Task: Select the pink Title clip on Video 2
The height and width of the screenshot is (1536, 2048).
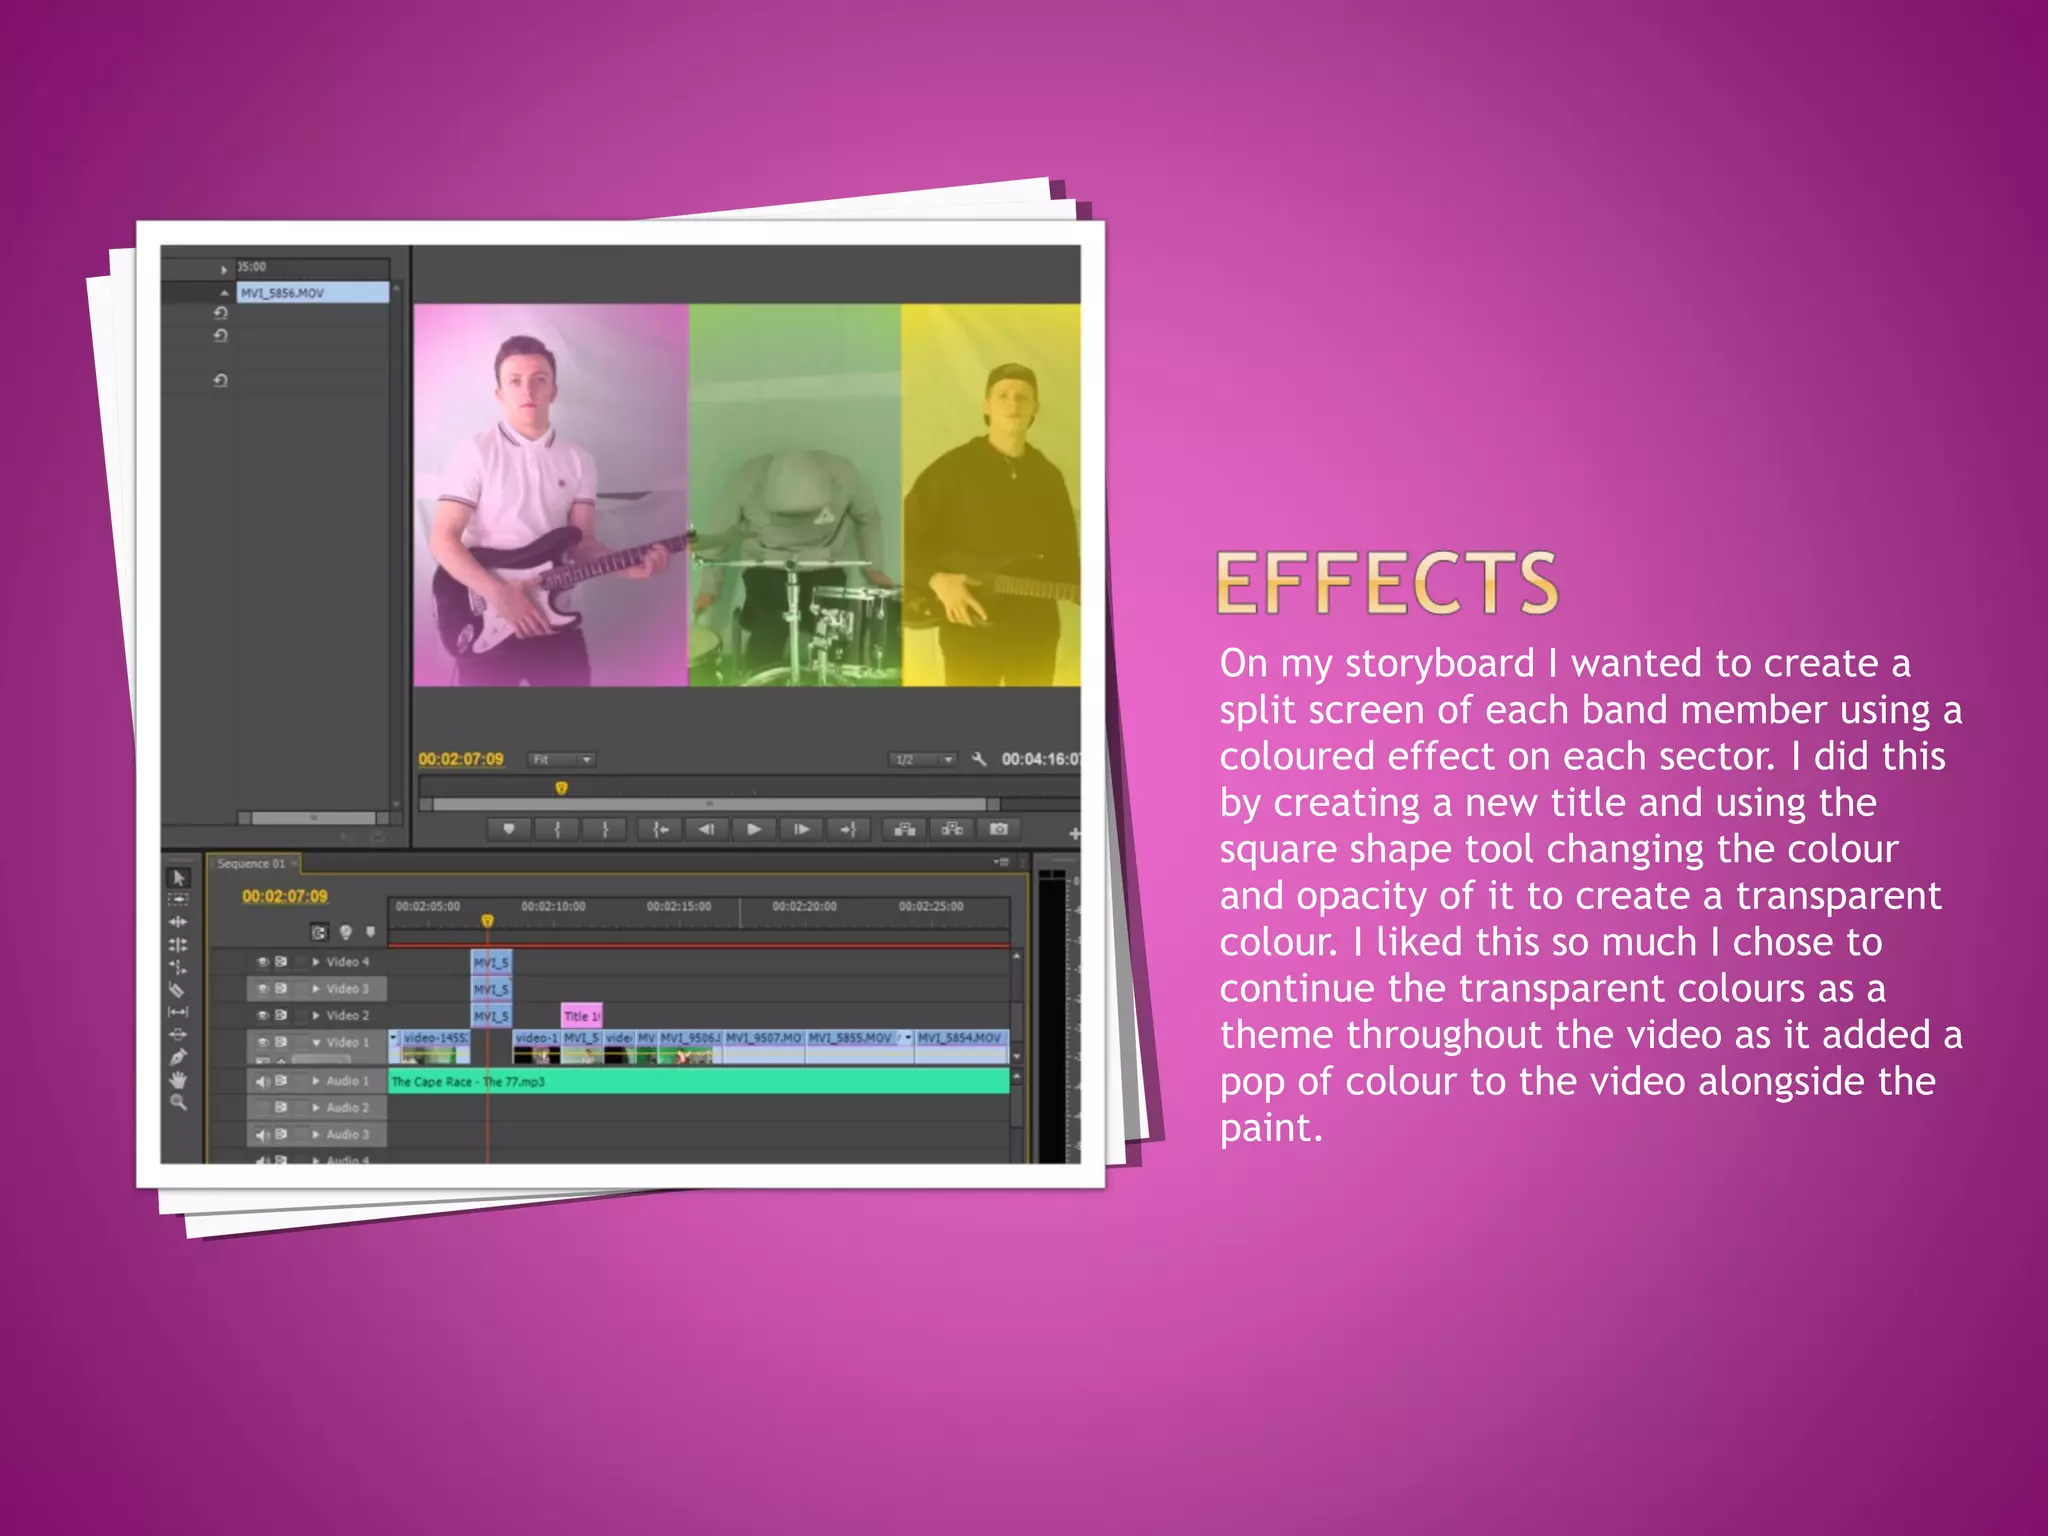Action: tap(582, 1016)
